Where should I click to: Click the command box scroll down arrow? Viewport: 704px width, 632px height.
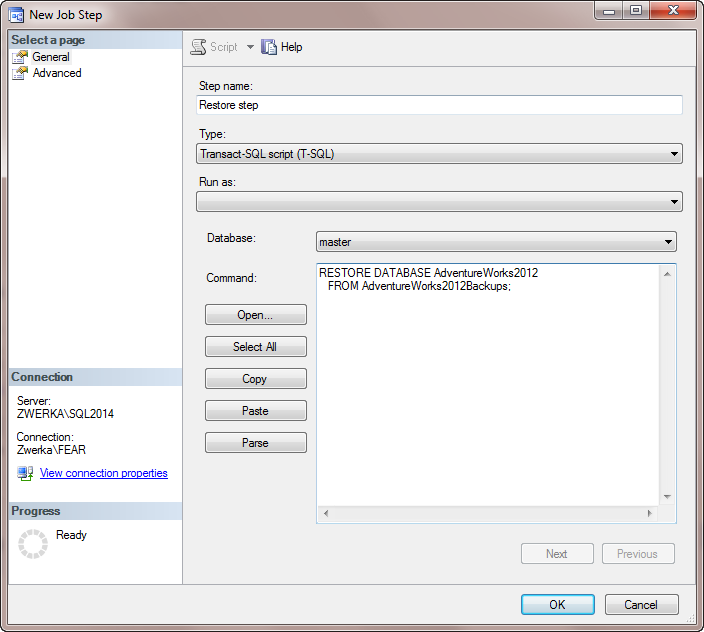pos(667,497)
